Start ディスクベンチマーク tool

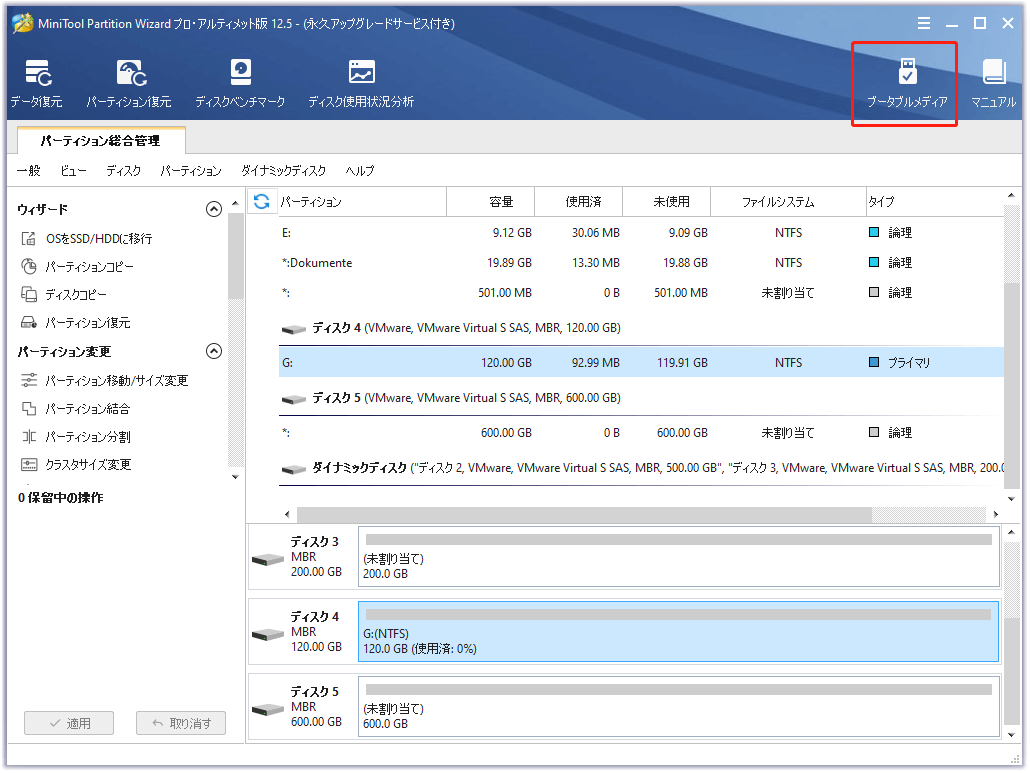point(240,82)
